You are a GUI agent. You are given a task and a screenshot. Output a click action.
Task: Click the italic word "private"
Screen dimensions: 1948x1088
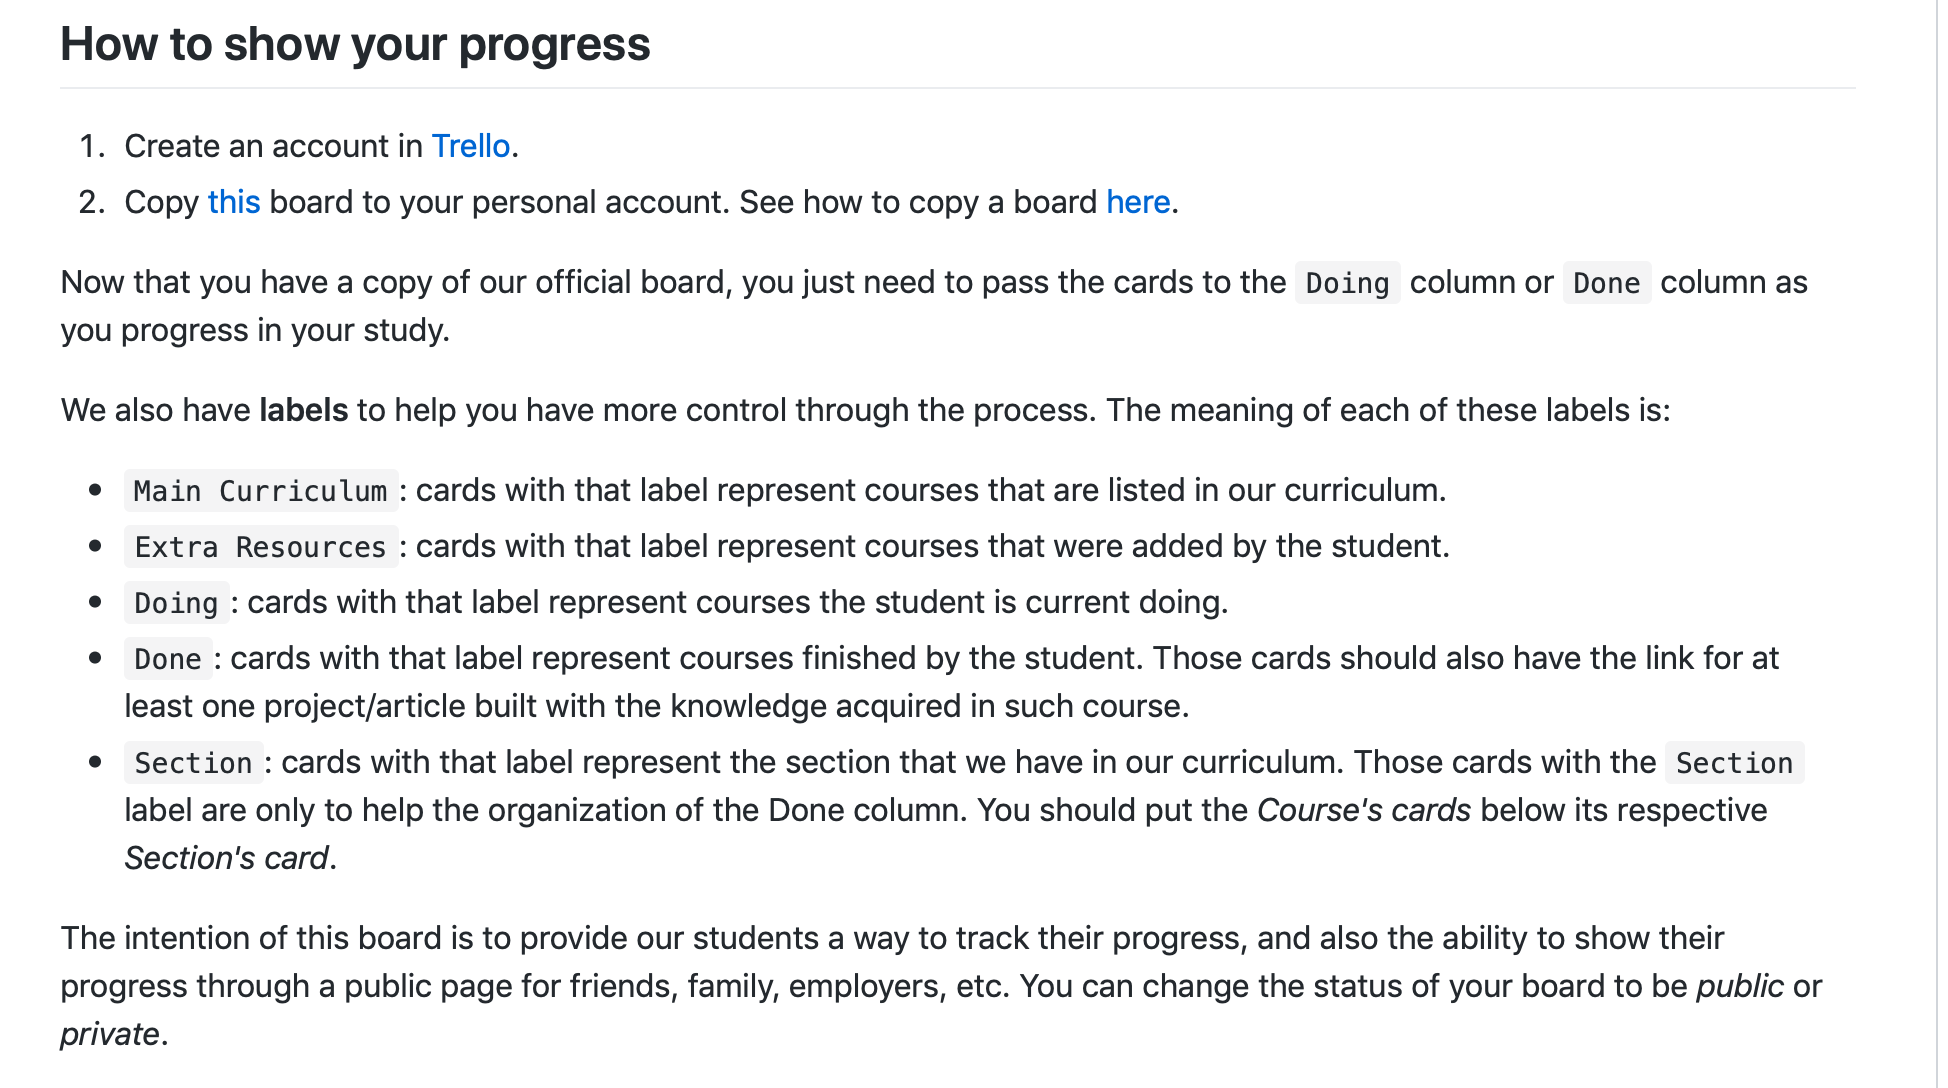pos(109,1034)
